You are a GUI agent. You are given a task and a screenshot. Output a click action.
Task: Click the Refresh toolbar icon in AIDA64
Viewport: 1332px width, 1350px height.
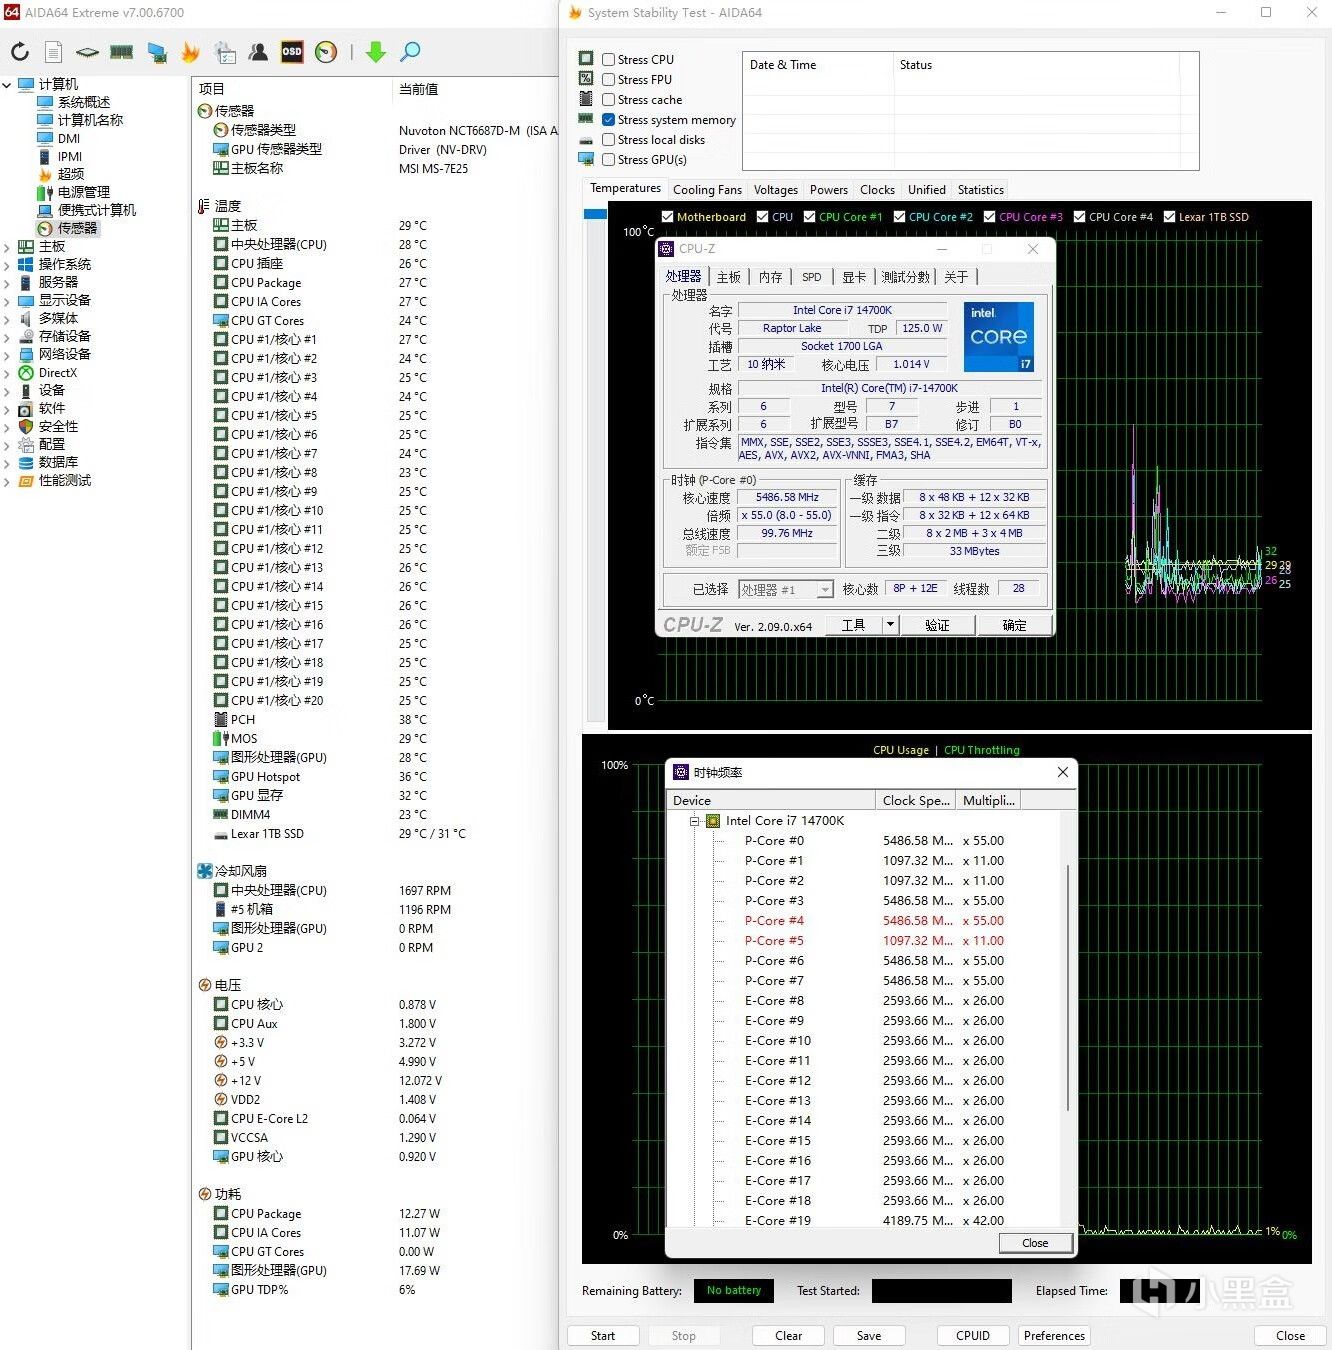click(20, 52)
